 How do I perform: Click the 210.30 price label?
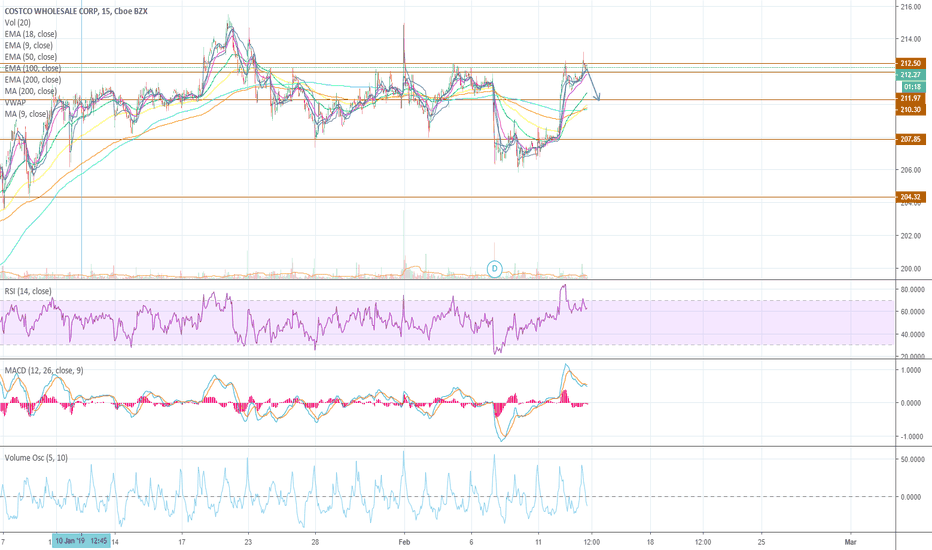tap(911, 110)
